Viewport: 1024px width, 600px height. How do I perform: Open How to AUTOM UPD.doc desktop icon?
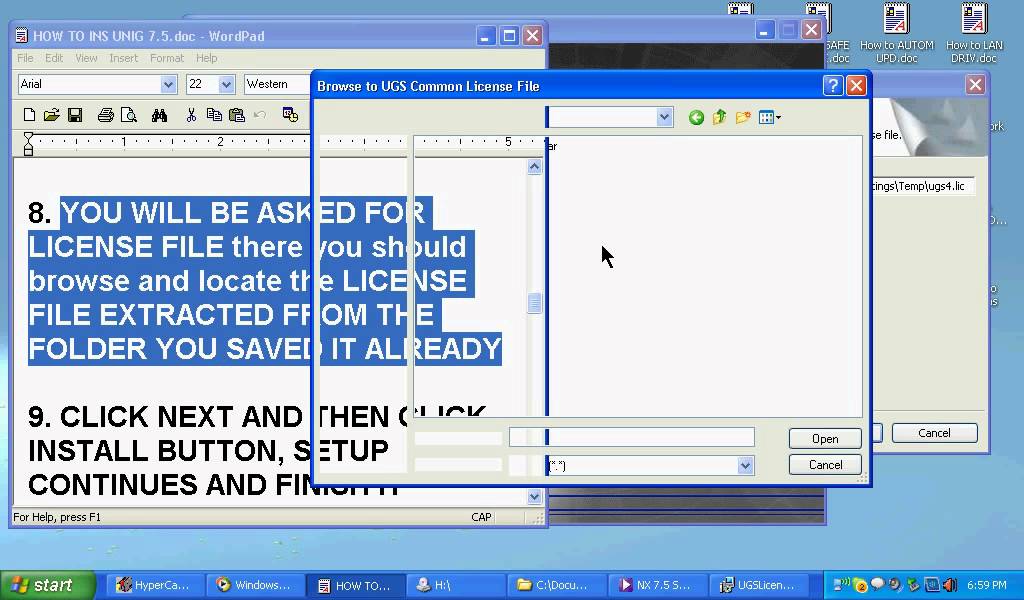coord(897,34)
